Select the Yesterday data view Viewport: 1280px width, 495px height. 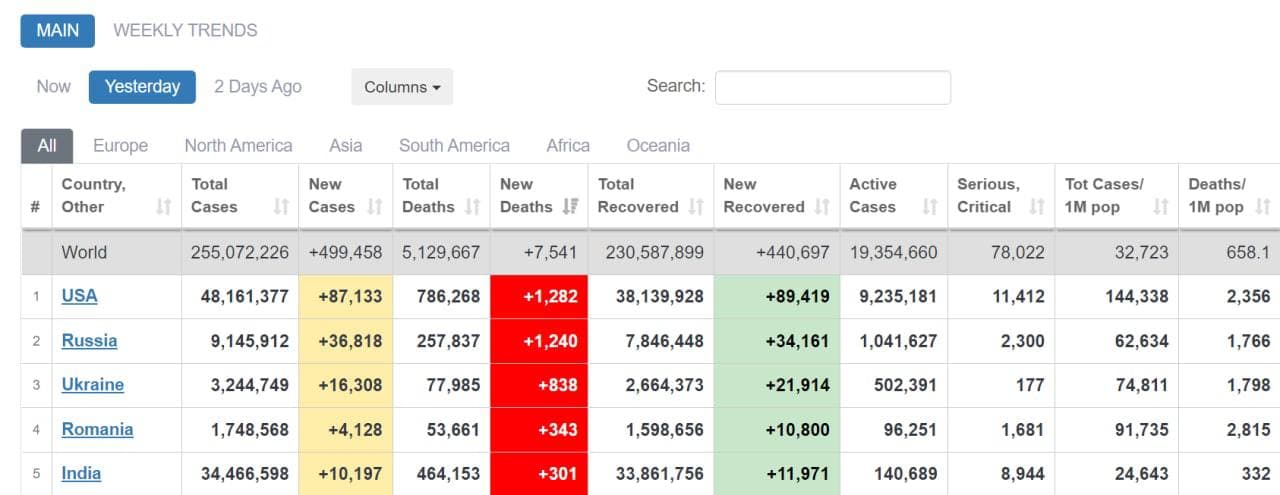(142, 87)
